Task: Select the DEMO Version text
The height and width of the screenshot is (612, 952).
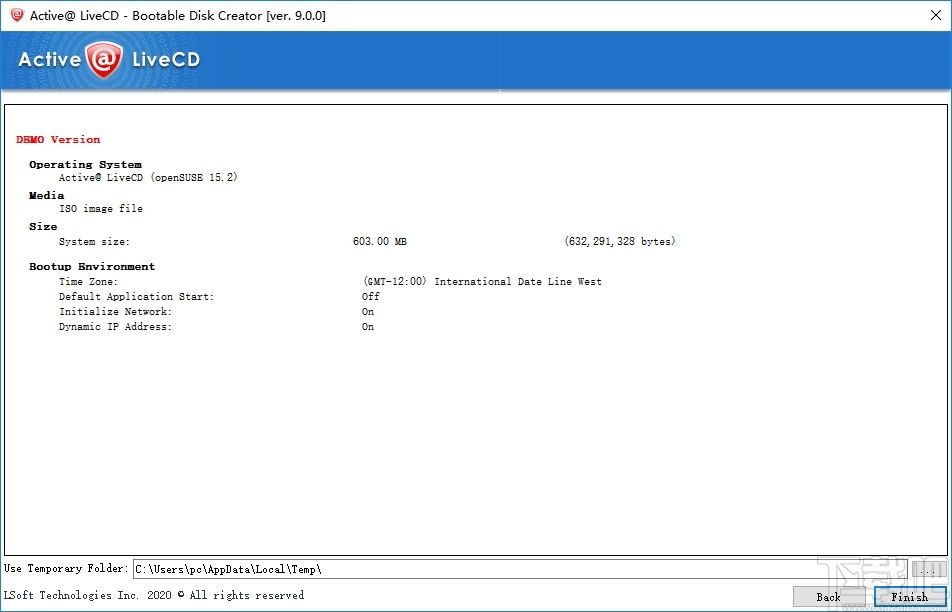Action: click(x=58, y=140)
